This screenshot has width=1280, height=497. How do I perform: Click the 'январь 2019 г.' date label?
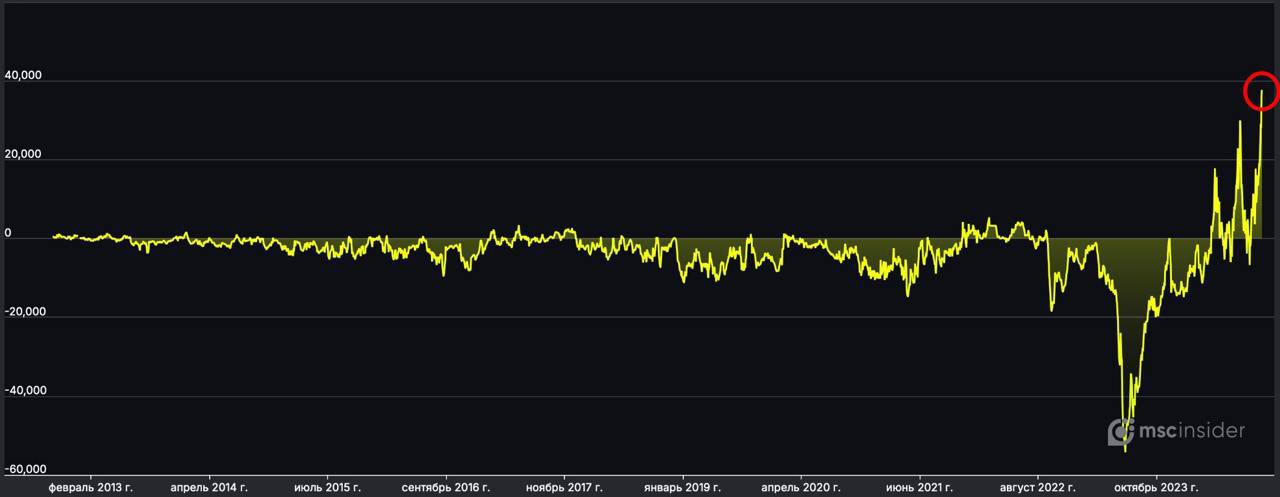coord(683,488)
